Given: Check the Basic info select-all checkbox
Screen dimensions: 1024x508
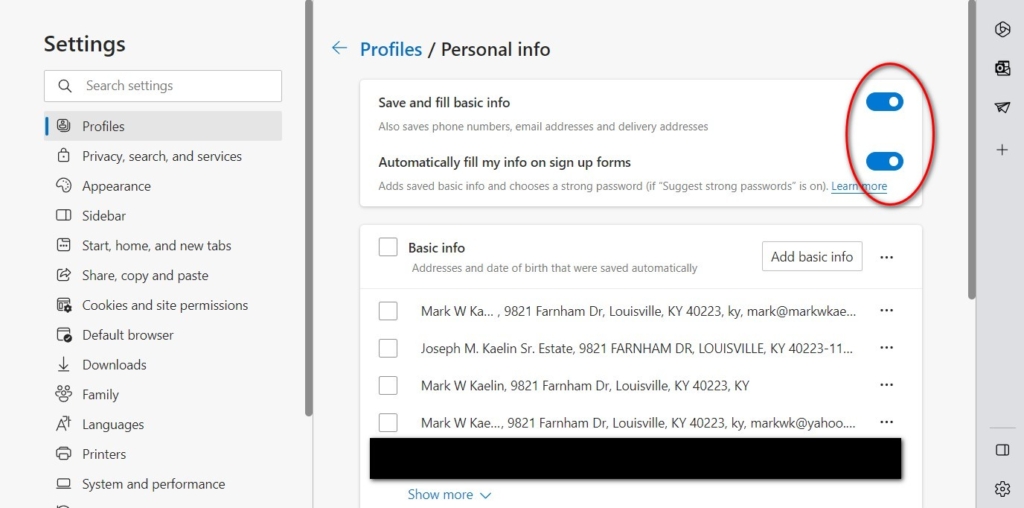Looking at the screenshot, I should point(388,247).
